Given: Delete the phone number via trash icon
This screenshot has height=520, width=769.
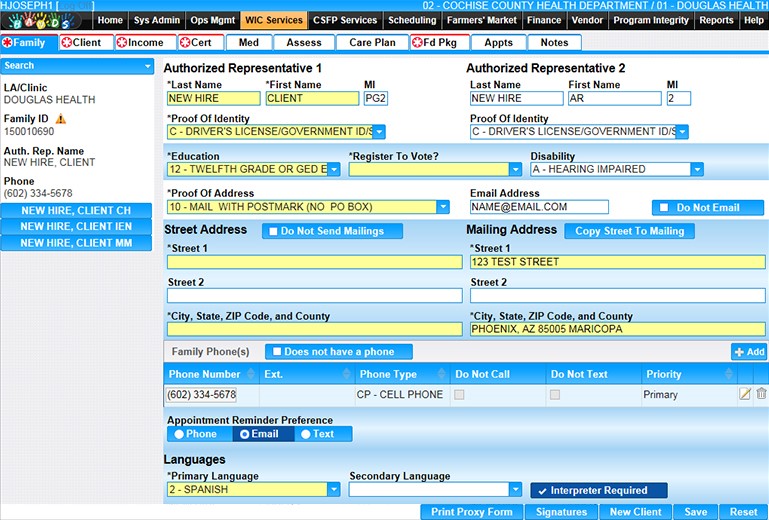Looking at the screenshot, I should tap(761, 394).
